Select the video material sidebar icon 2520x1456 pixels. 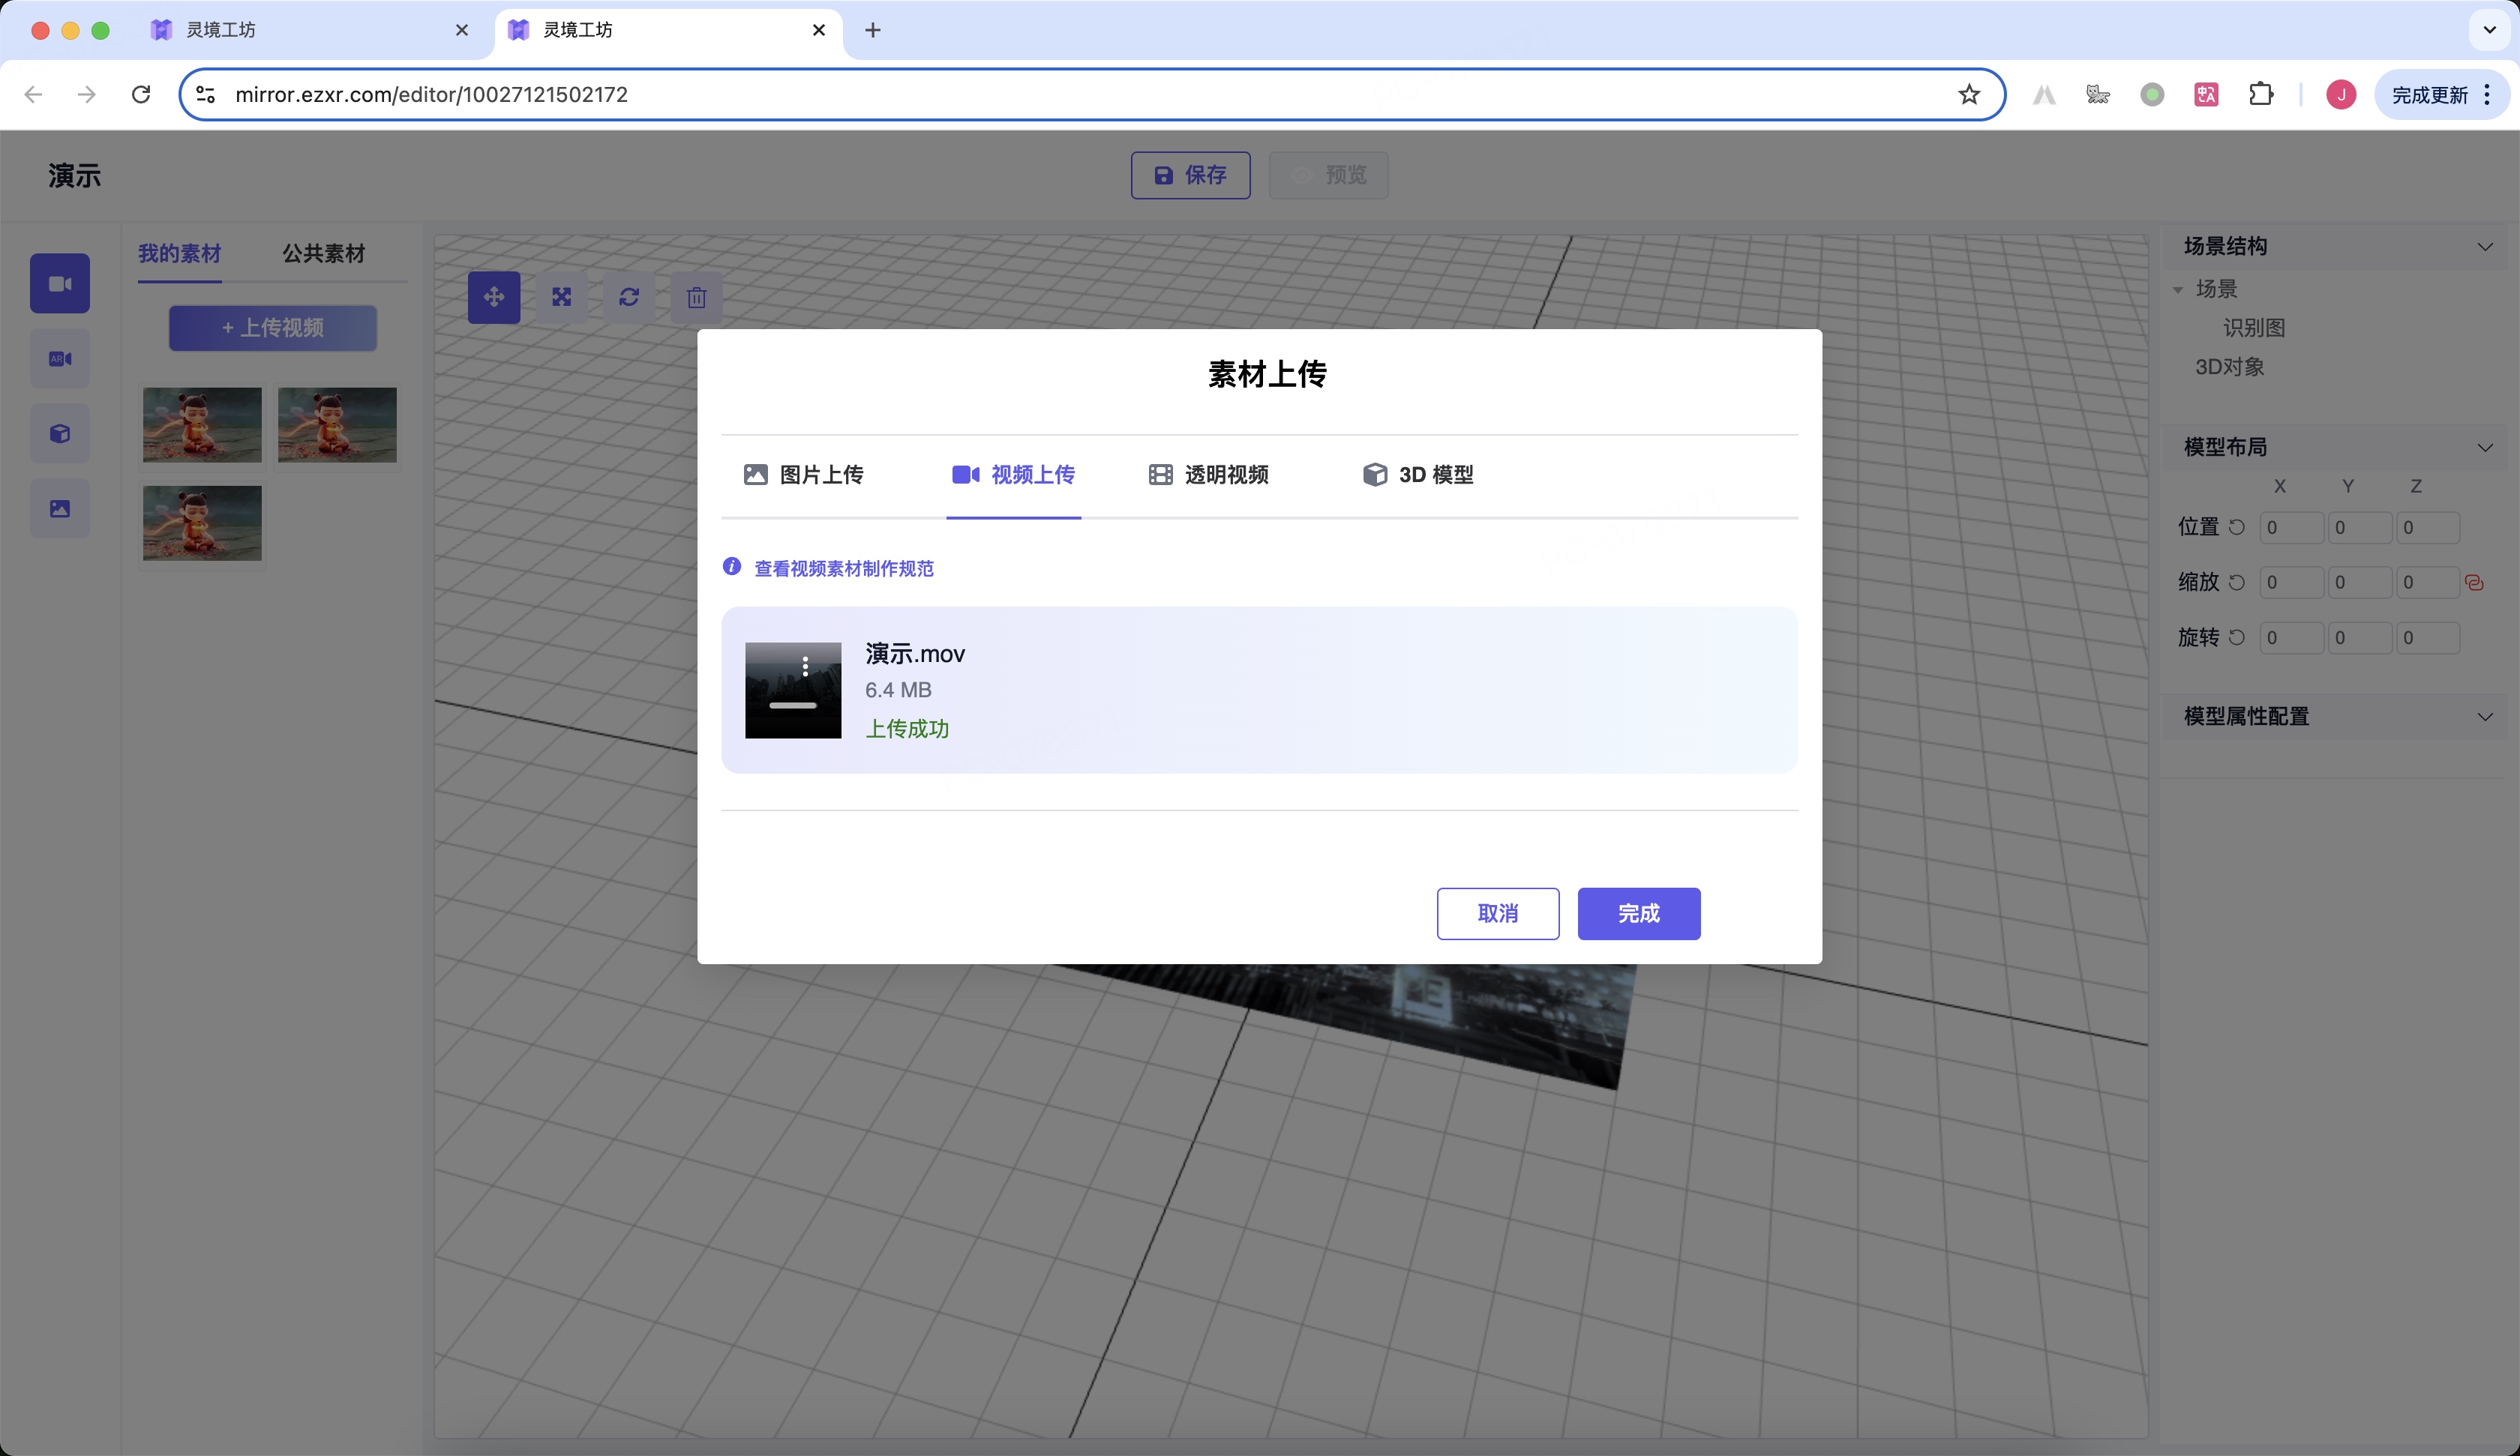60,283
